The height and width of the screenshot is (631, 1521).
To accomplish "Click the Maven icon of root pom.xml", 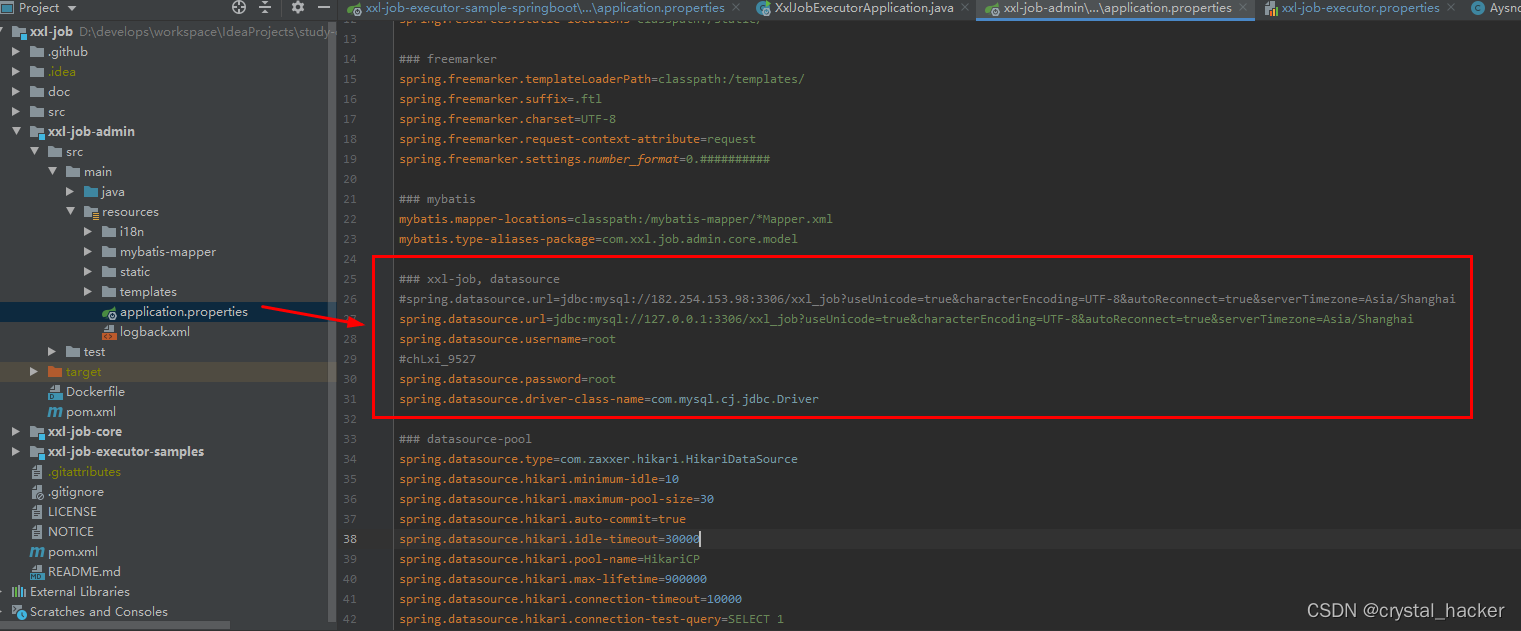I will [x=37, y=551].
